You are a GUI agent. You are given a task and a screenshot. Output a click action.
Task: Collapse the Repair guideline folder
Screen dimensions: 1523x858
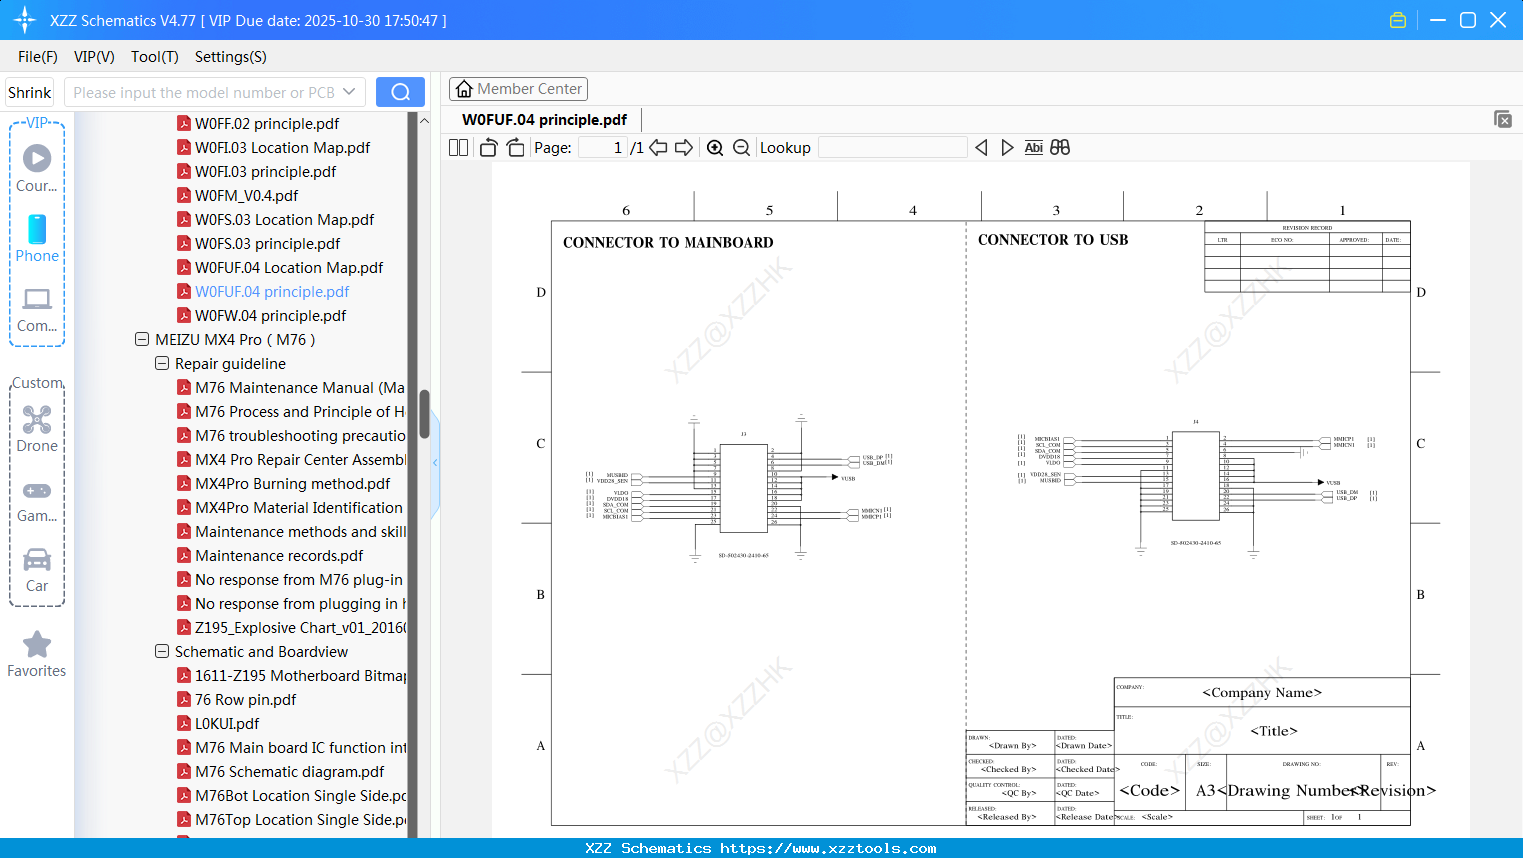point(162,364)
